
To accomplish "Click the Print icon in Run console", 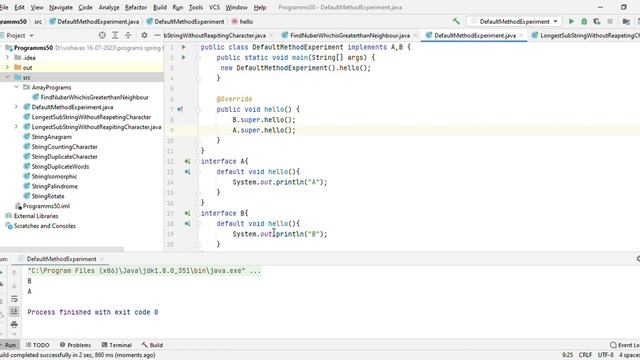I will coord(14,324).
